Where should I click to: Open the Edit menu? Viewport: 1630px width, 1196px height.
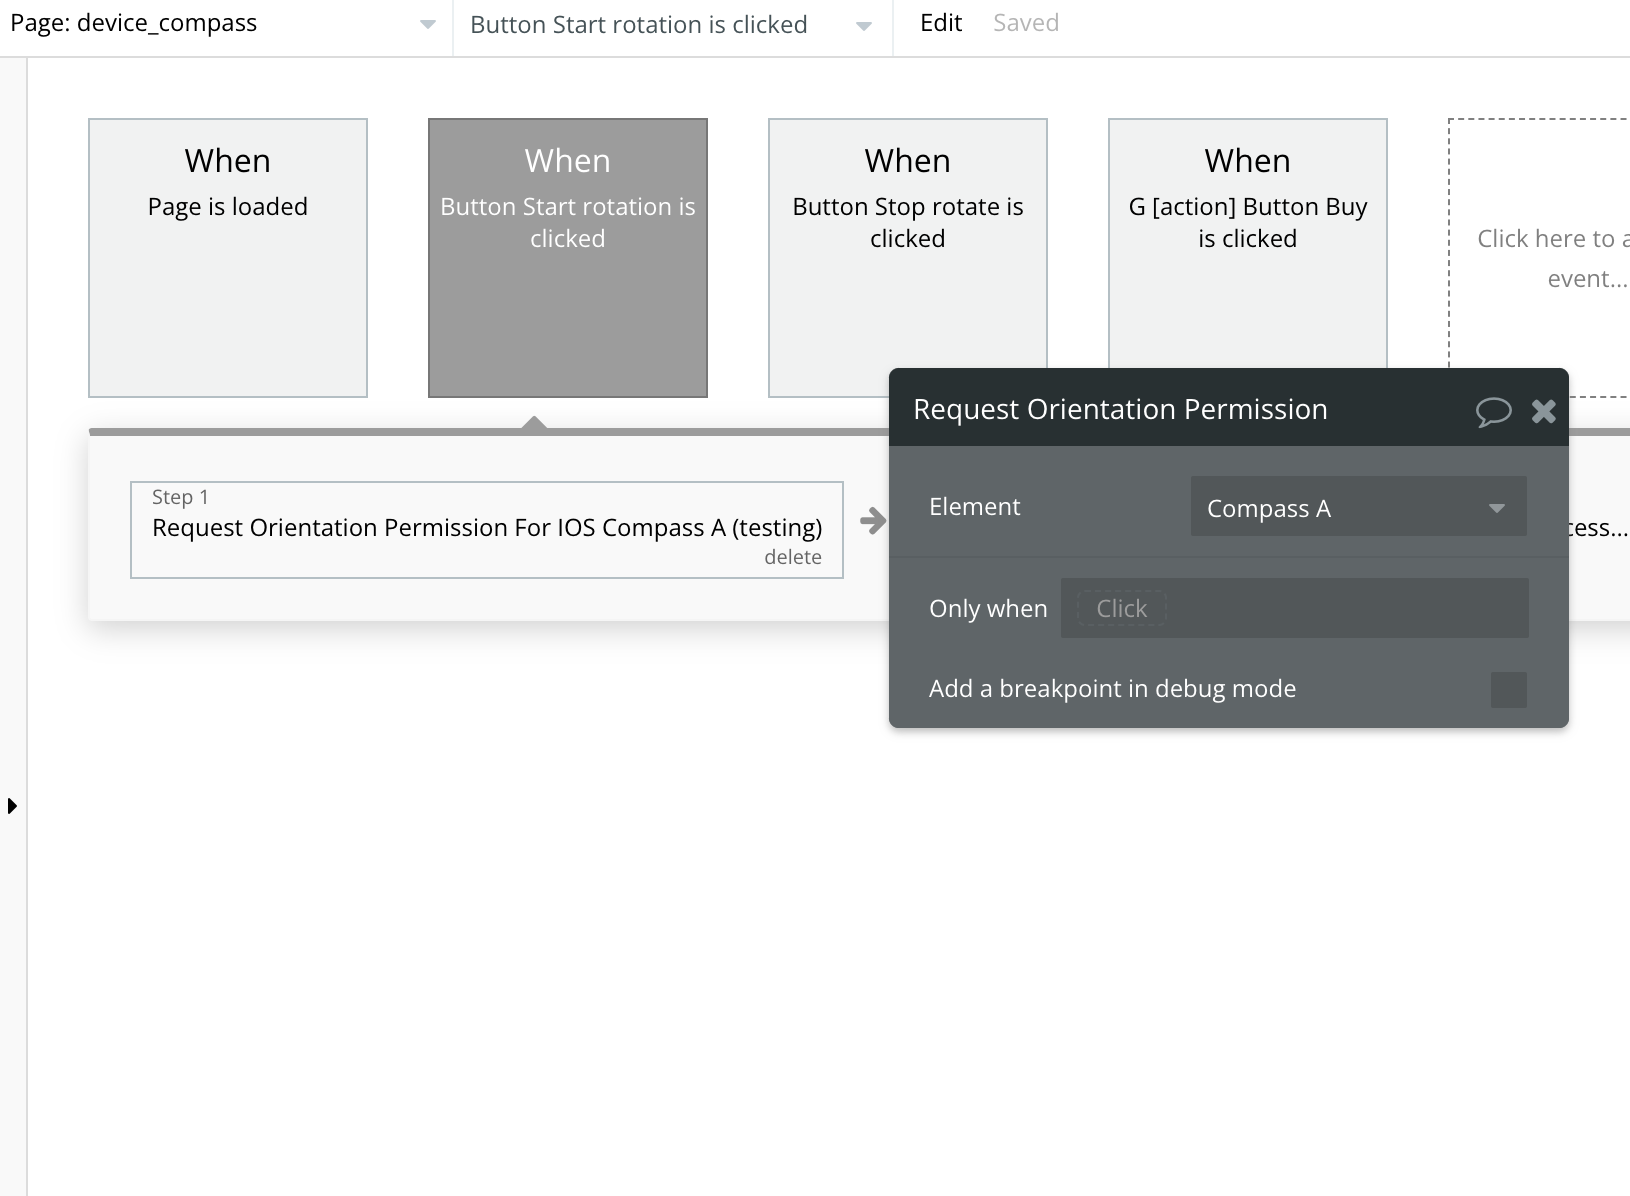click(x=940, y=24)
